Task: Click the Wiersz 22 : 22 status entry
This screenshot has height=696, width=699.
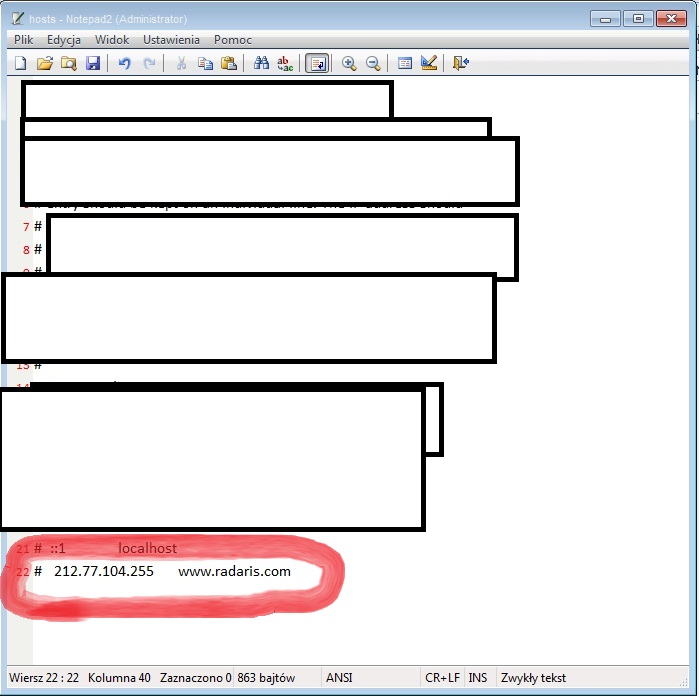Action: point(44,678)
